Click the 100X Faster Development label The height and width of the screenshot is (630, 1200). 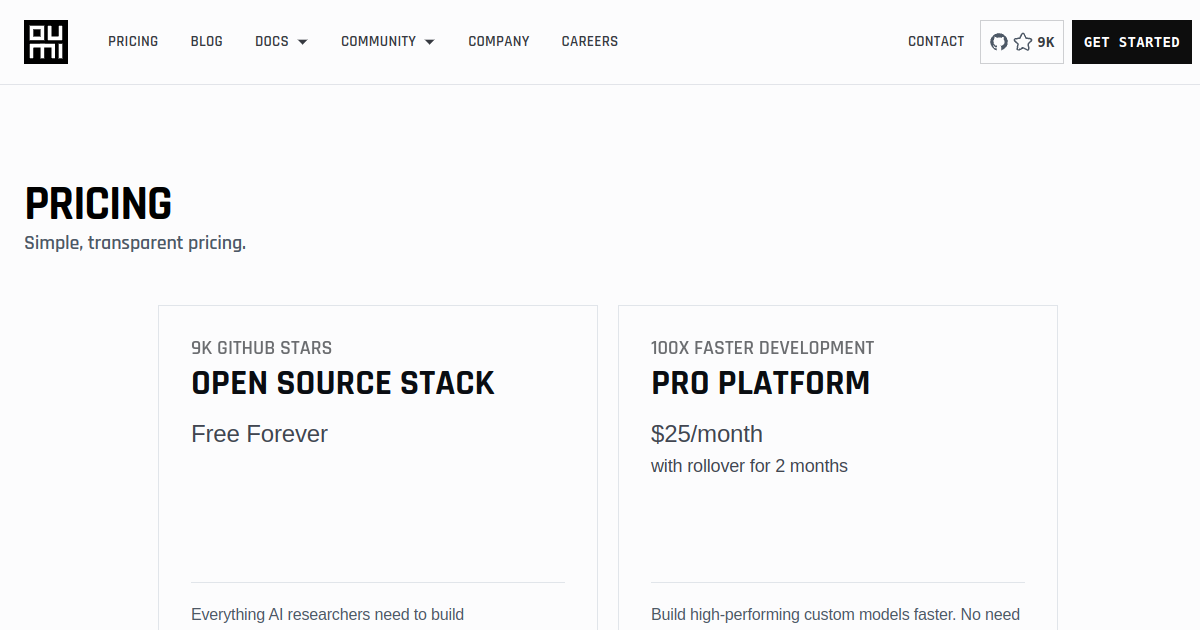pos(762,348)
